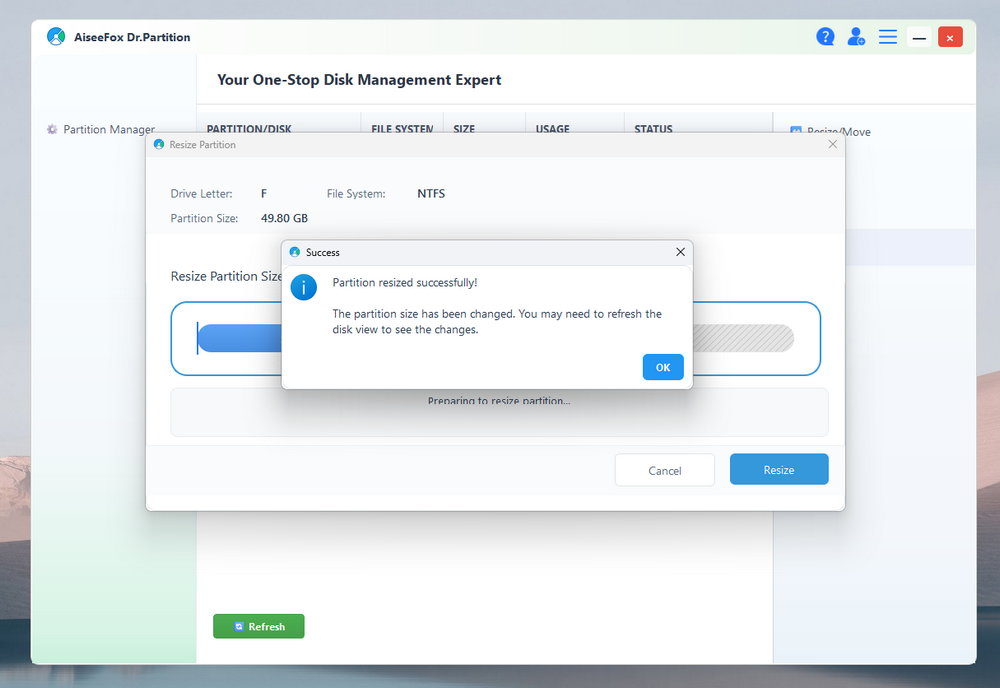
Task: Select Partition Manager in the sidebar
Action: pos(108,129)
